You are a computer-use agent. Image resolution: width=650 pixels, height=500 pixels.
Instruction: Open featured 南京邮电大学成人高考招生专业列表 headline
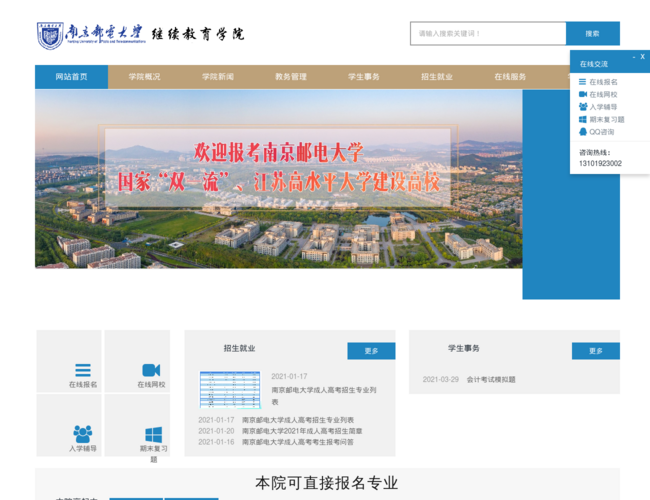tap(324, 396)
